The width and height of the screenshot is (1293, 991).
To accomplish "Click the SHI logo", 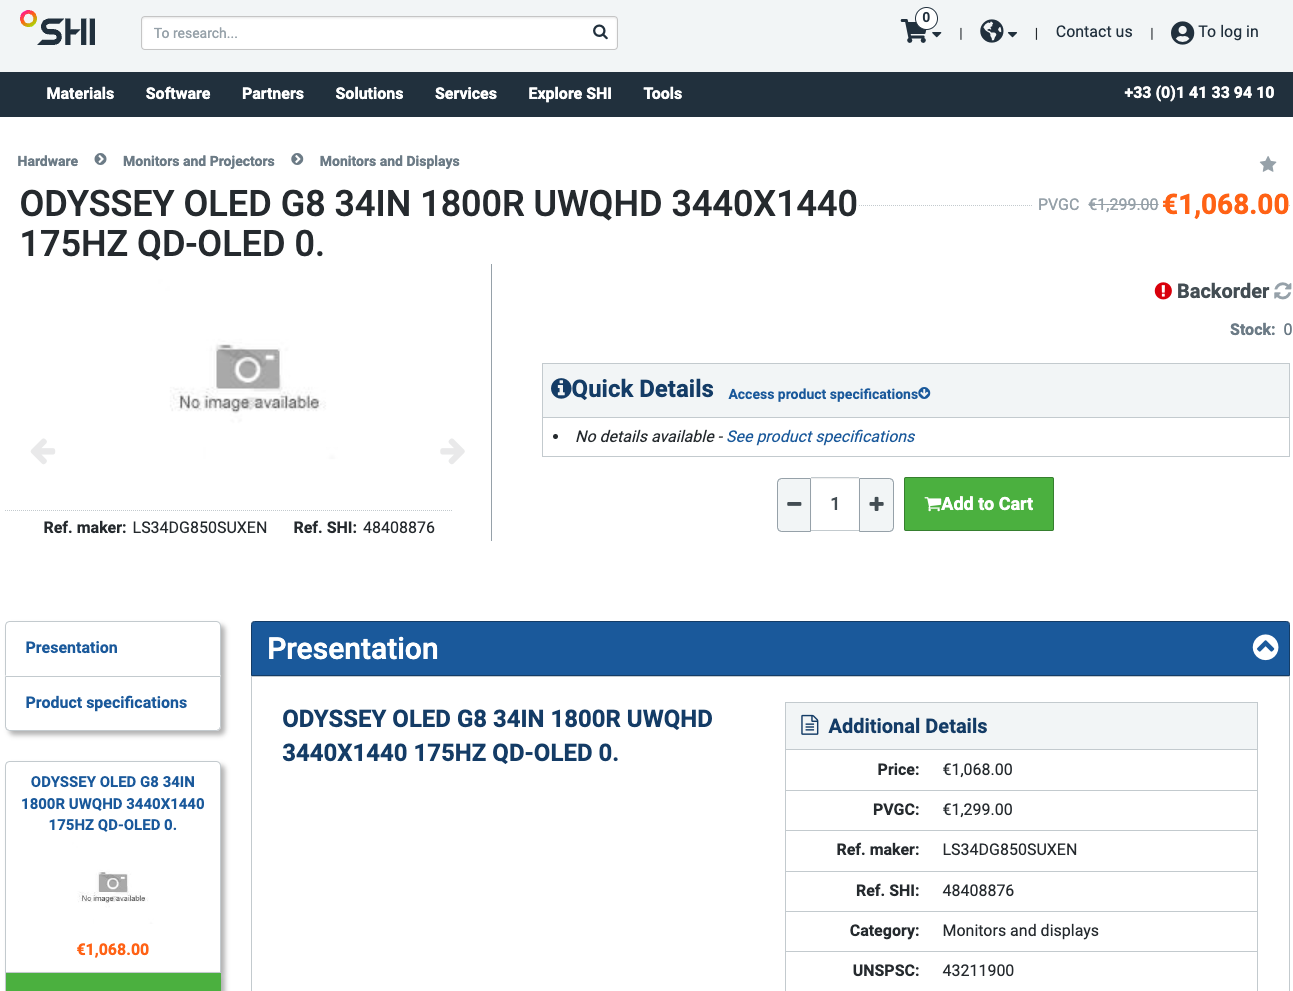I will click(59, 30).
